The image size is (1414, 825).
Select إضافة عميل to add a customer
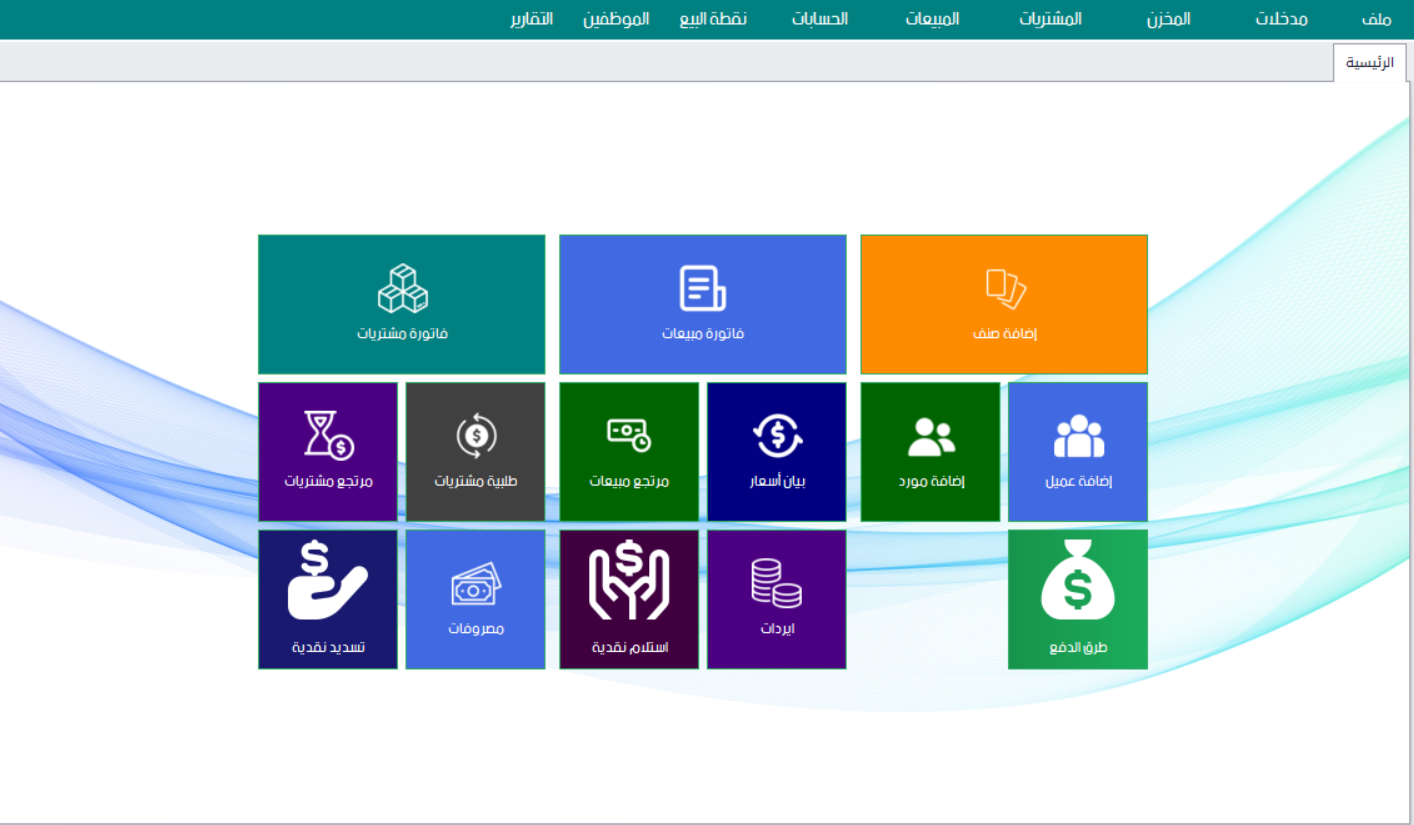click(1077, 451)
